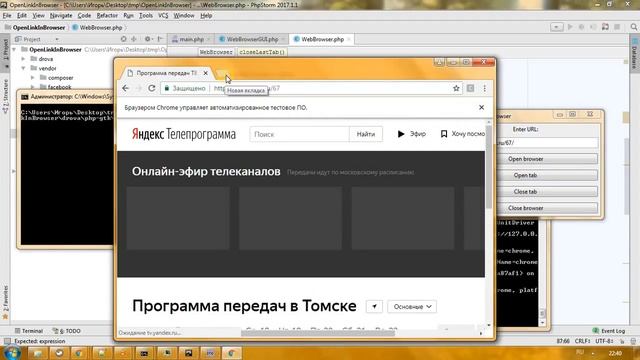640x360 pixels.
Task: Open the Основные channel filter dropdown
Action: click(x=412, y=307)
